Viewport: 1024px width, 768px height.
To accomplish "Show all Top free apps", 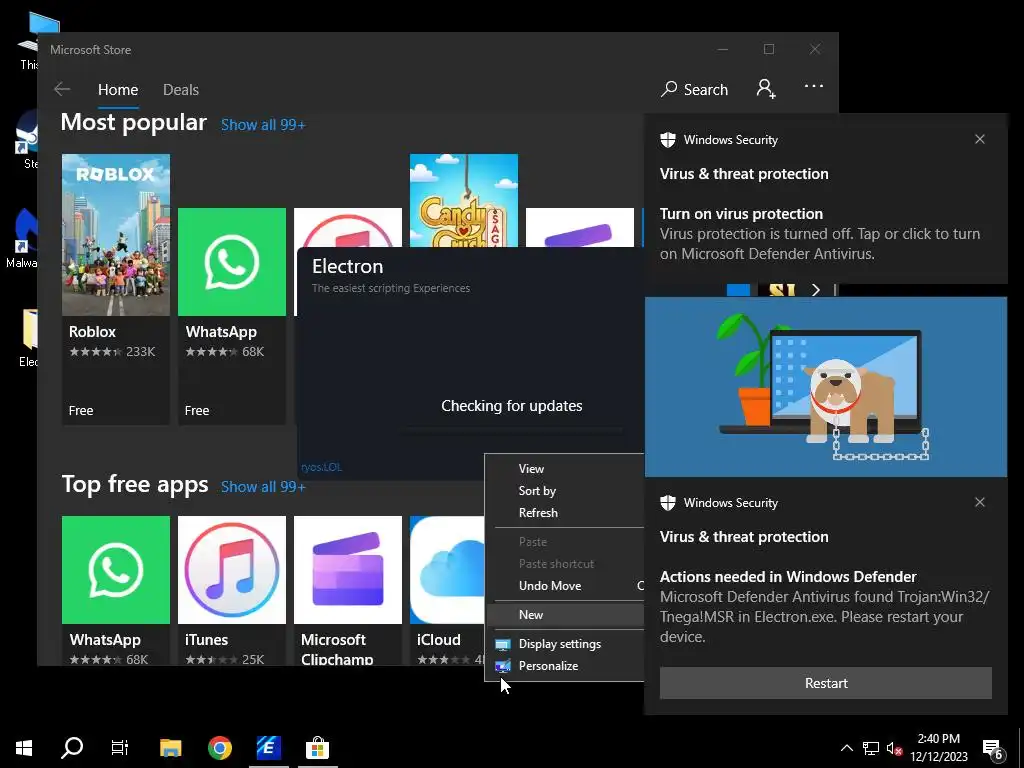I will coord(263,487).
